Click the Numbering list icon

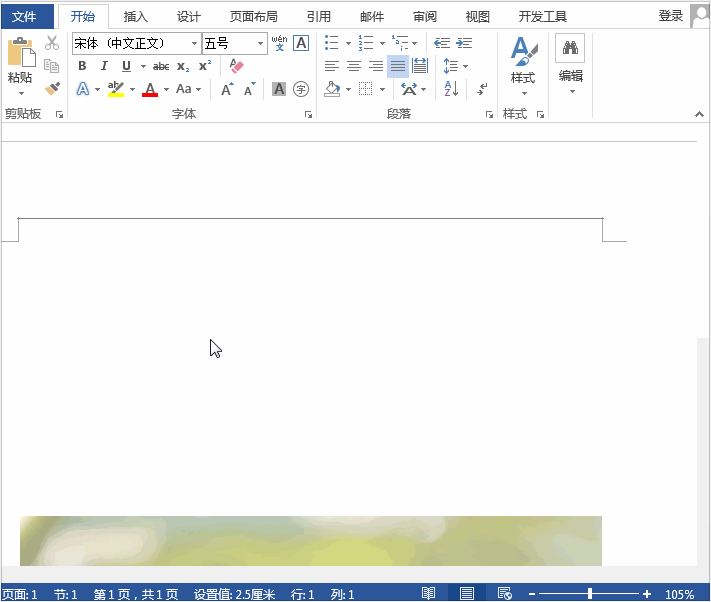pos(365,43)
